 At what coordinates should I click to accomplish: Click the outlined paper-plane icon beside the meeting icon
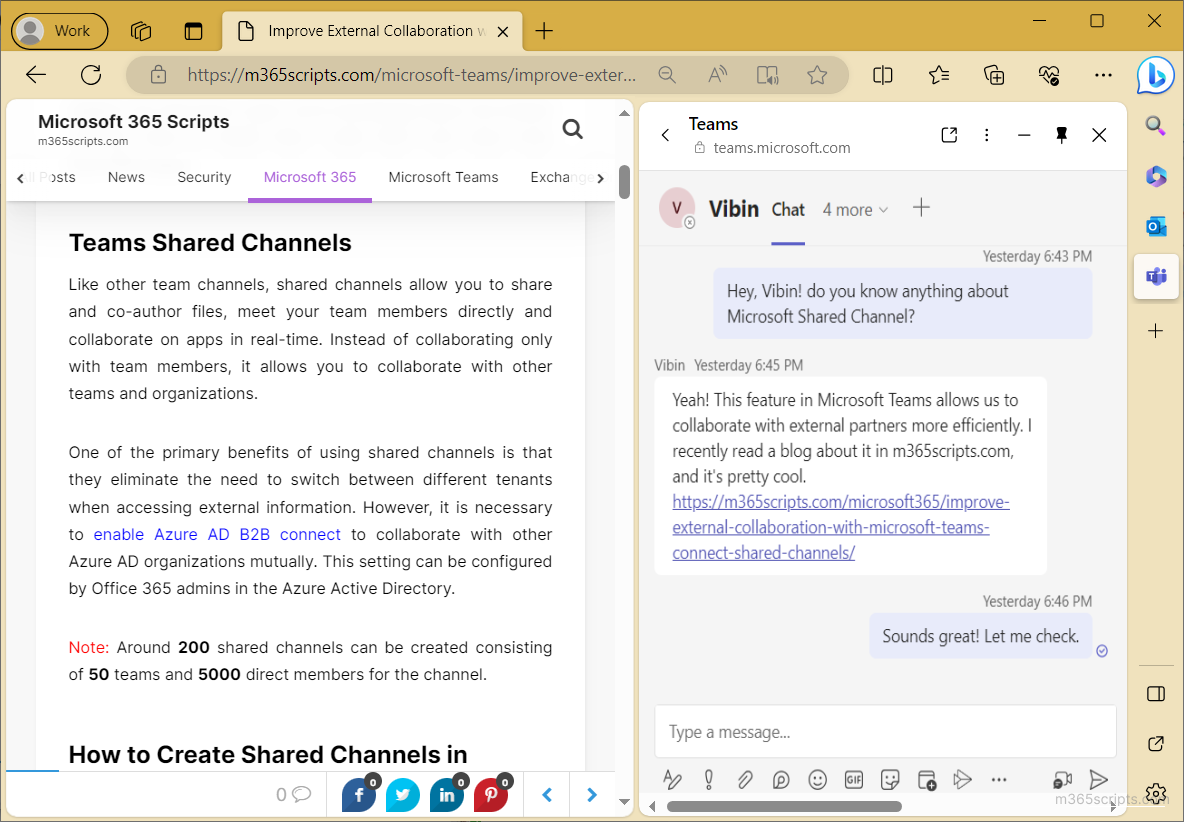962,779
